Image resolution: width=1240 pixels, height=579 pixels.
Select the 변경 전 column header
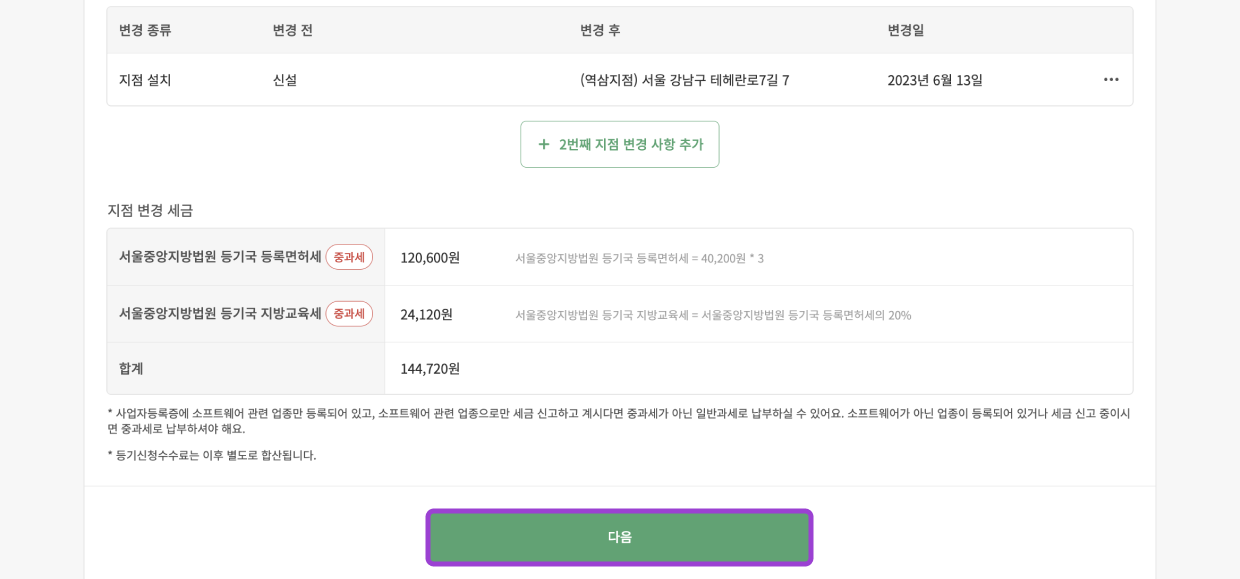(x=293, y=30)
